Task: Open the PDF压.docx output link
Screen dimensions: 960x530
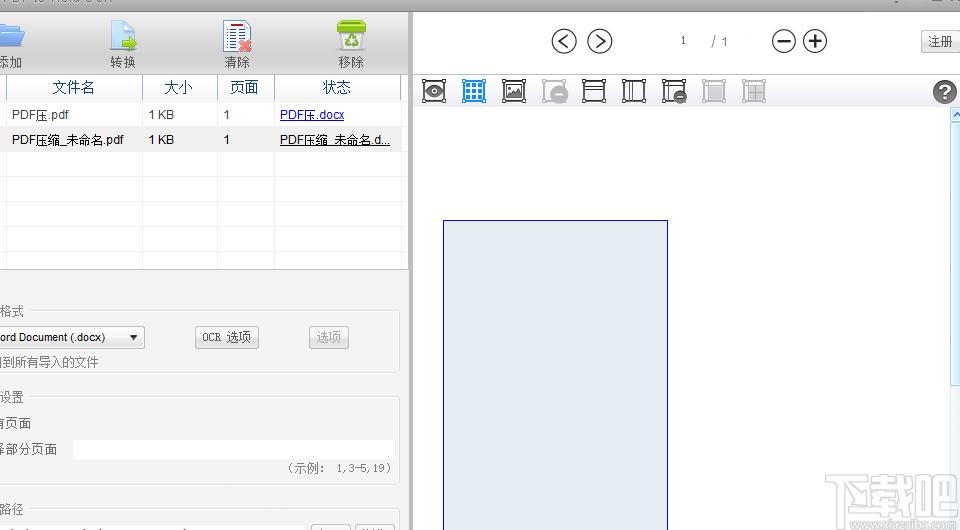Action: pos(312,114)
